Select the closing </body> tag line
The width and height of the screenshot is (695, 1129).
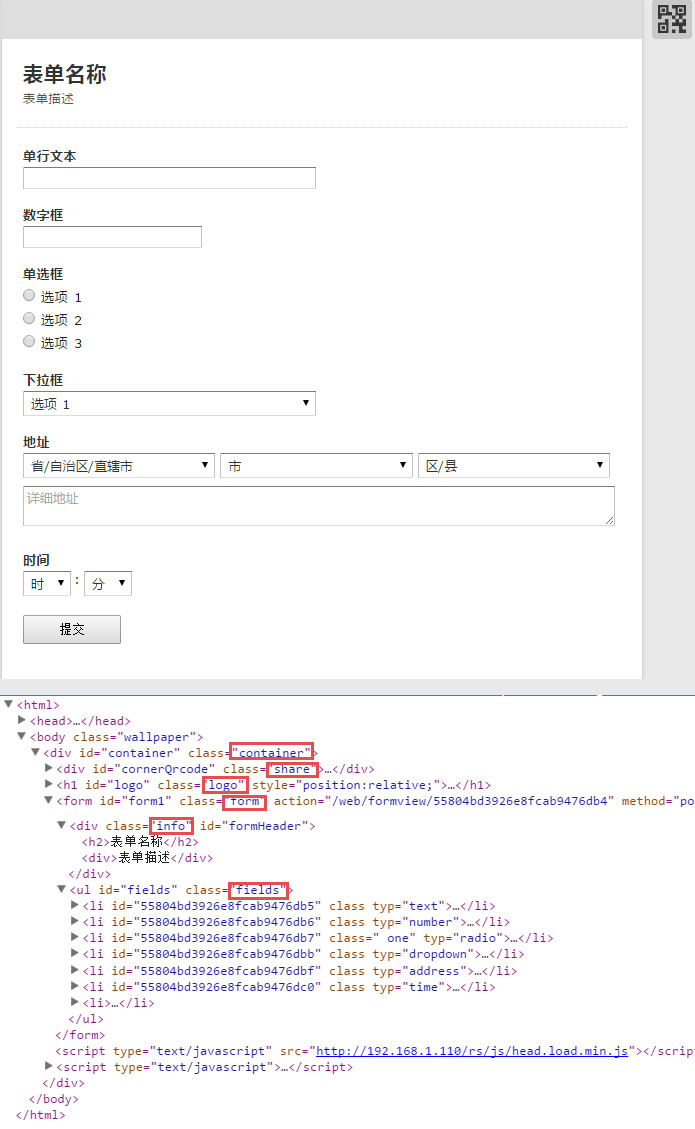53,1099
